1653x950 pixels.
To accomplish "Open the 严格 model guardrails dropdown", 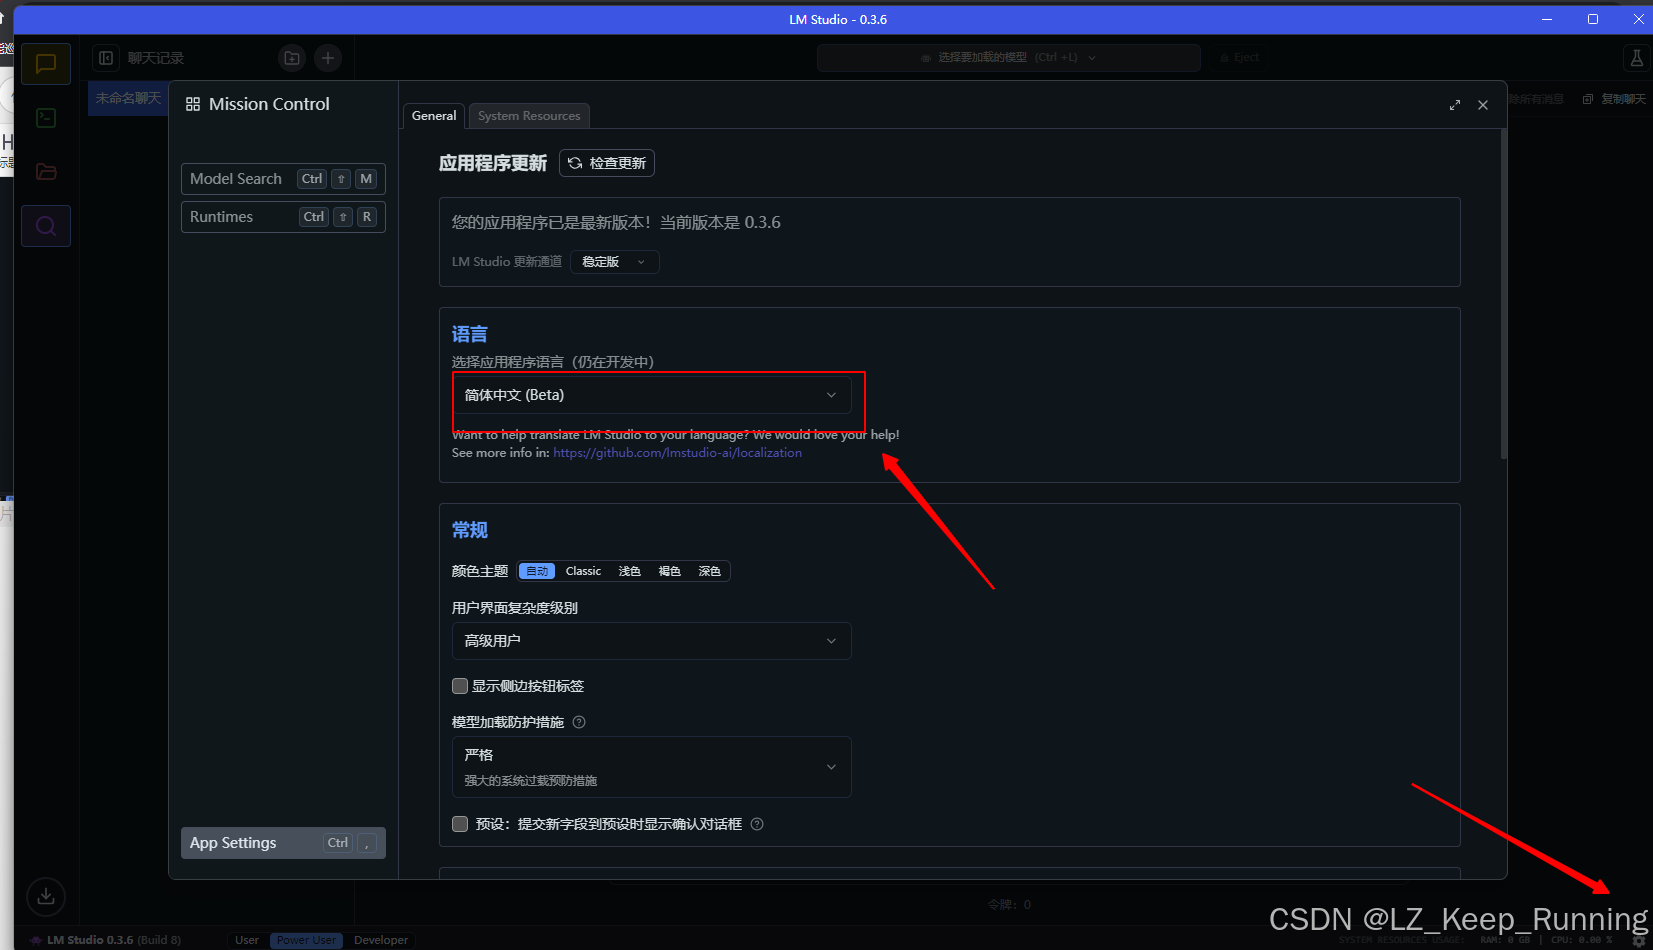I will (x=652, y=767).
